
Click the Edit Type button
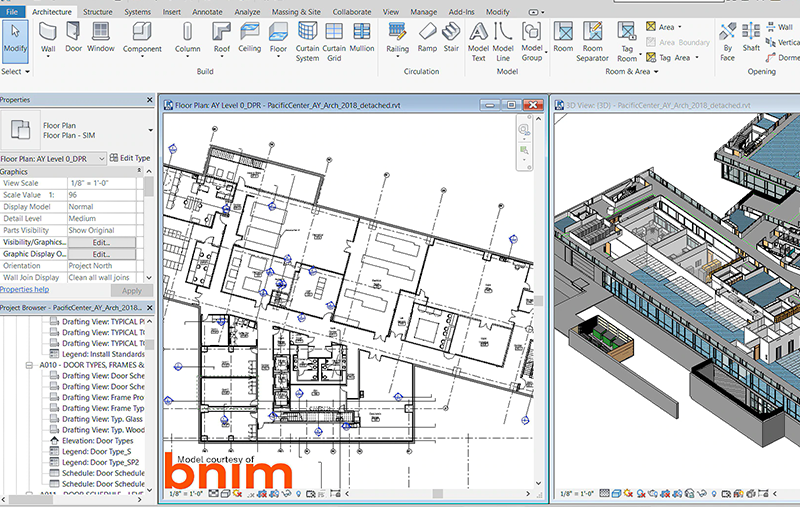click(x=130, y=158)
